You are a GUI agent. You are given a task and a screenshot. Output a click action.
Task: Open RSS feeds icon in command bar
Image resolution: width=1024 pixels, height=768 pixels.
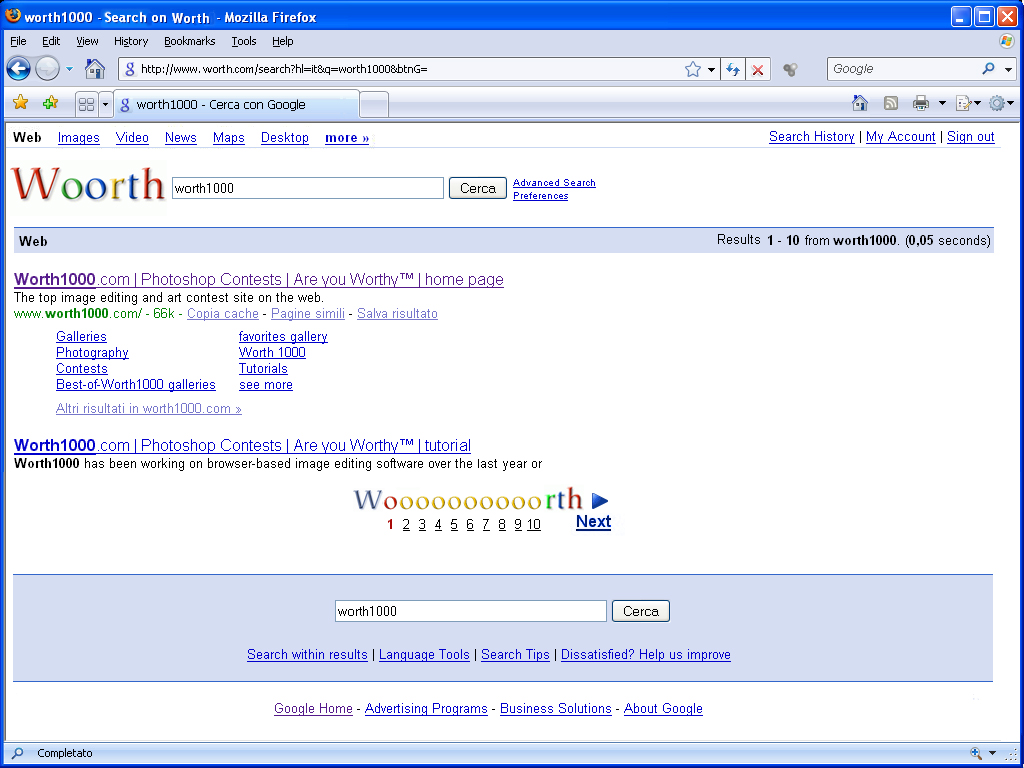[891, 103]
